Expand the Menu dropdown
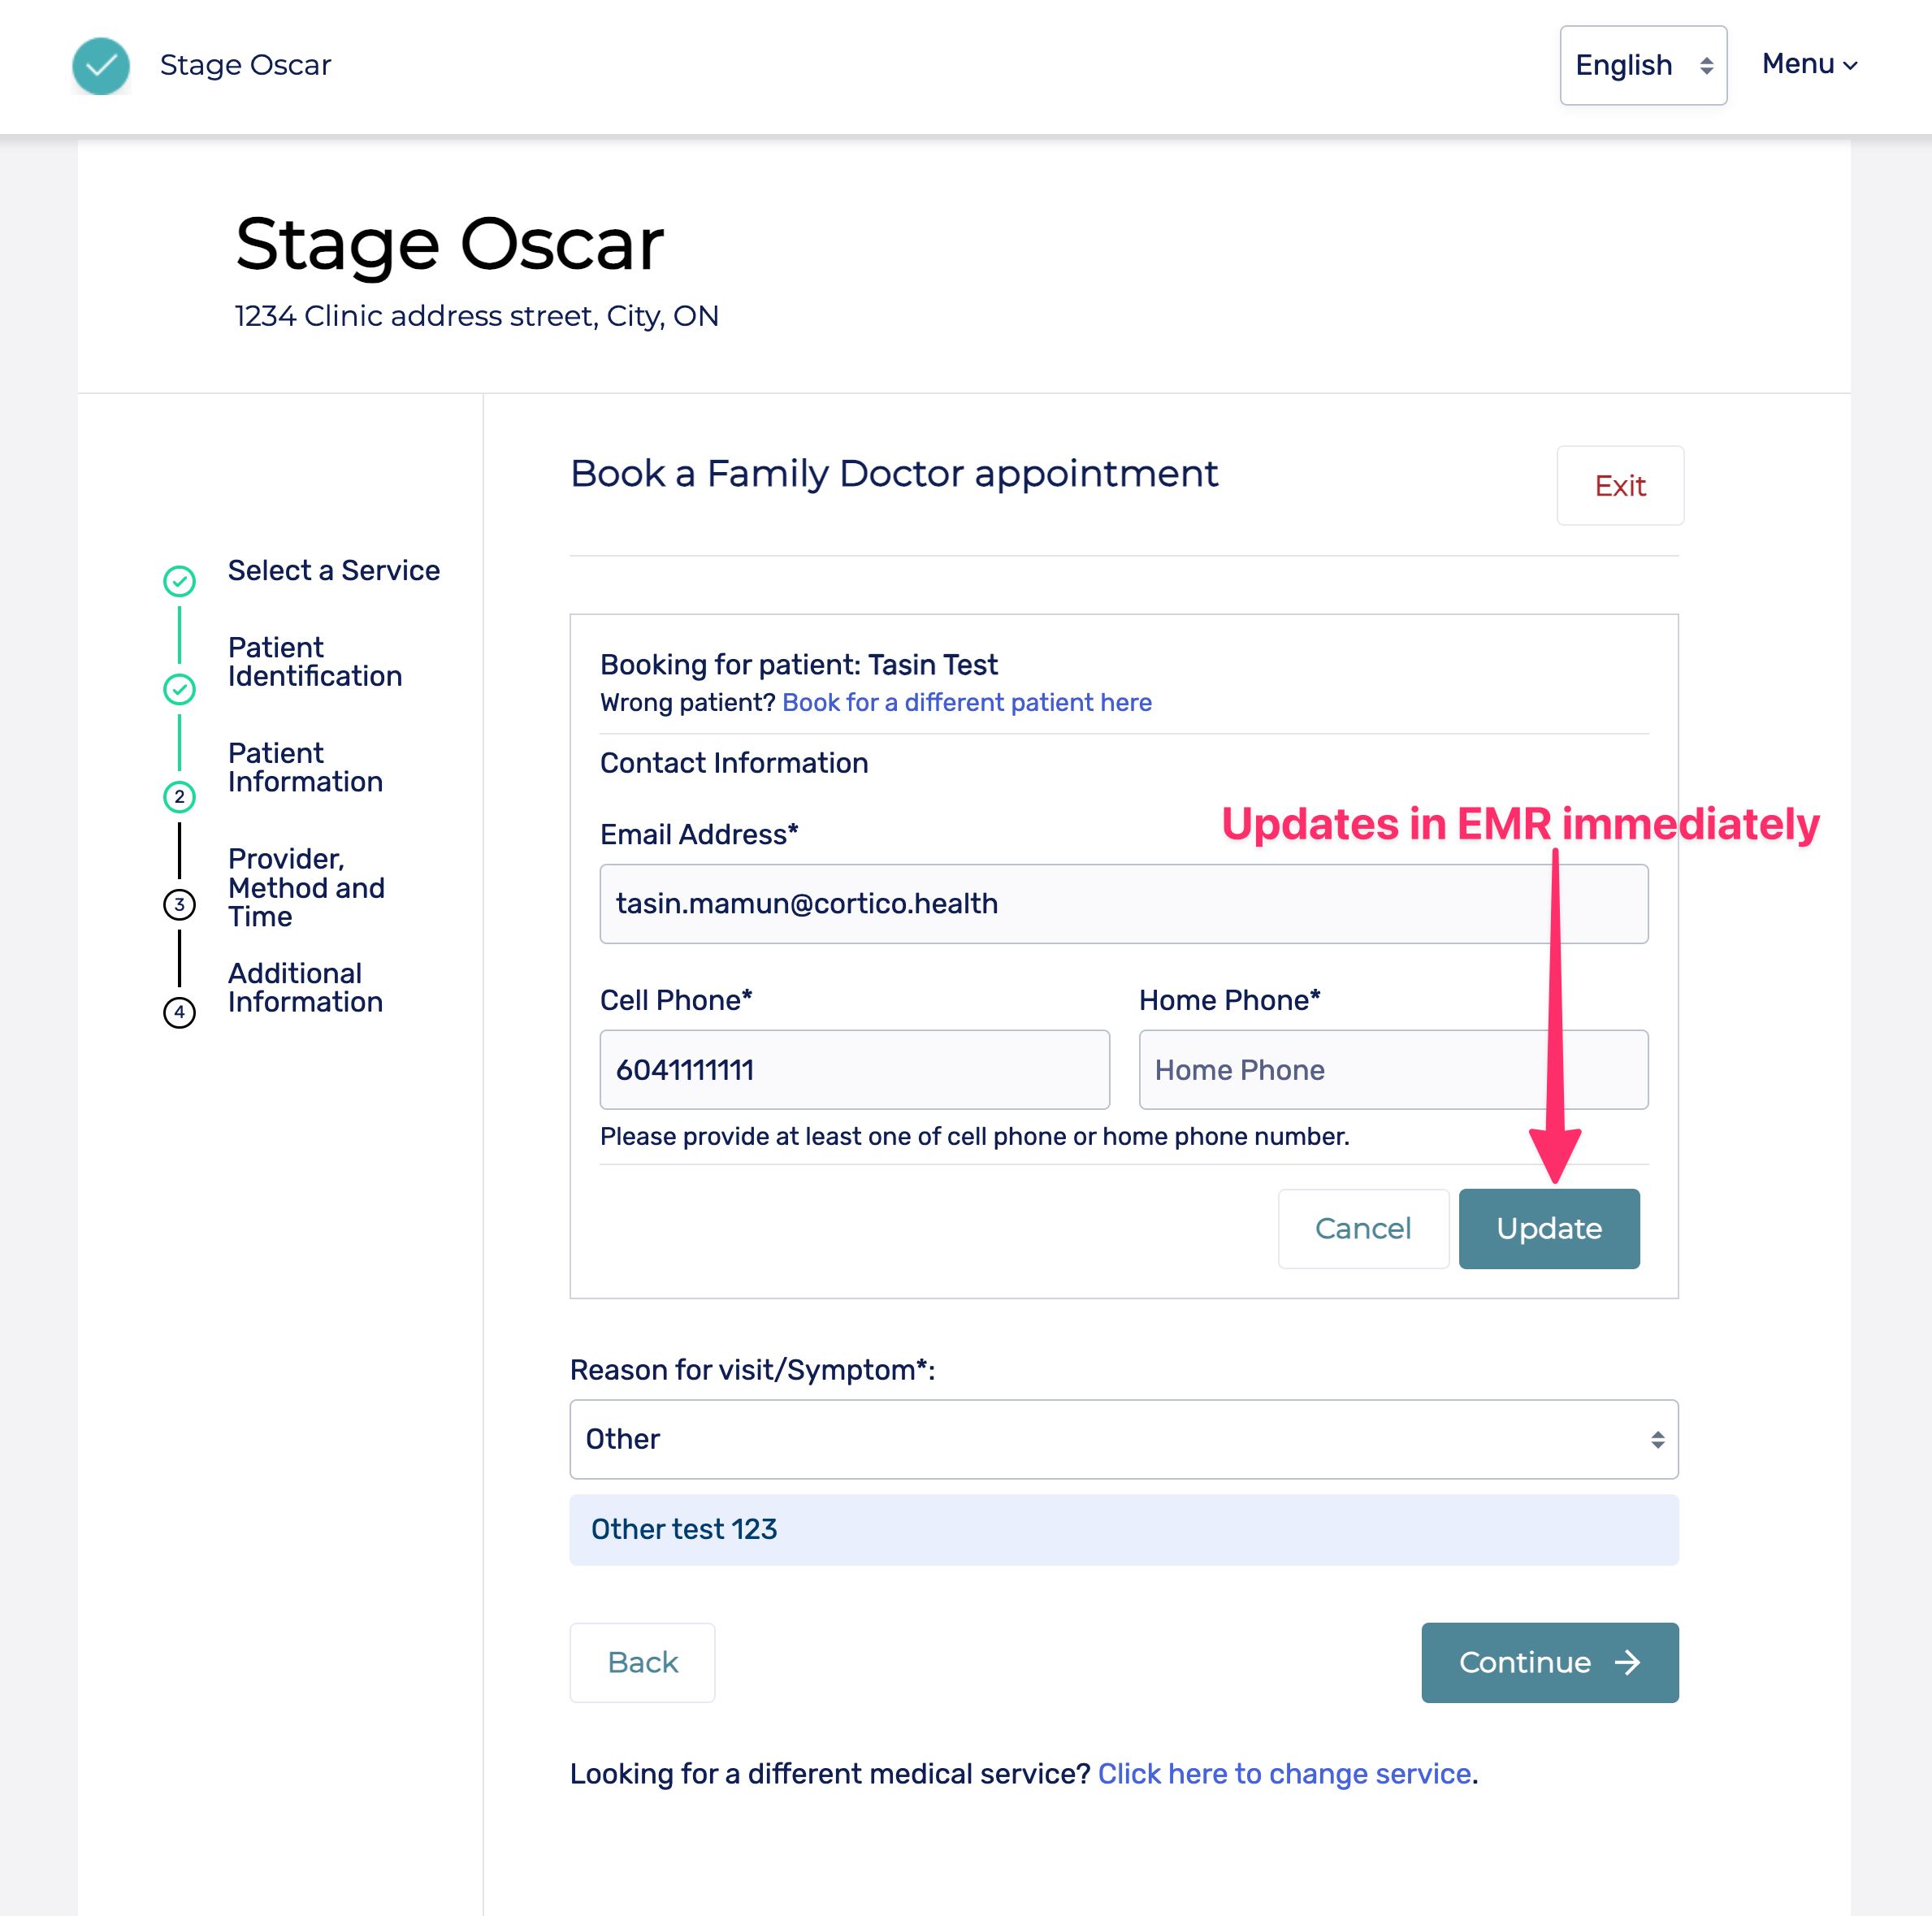 point(1808,64)
